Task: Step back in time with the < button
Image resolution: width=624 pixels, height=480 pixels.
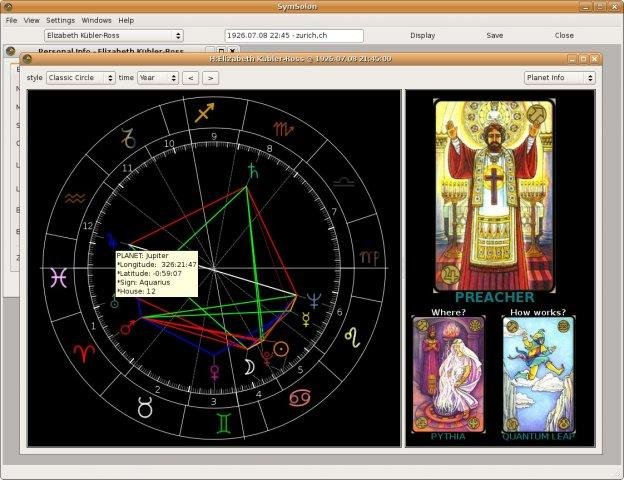Action: (x=191, y=78)
